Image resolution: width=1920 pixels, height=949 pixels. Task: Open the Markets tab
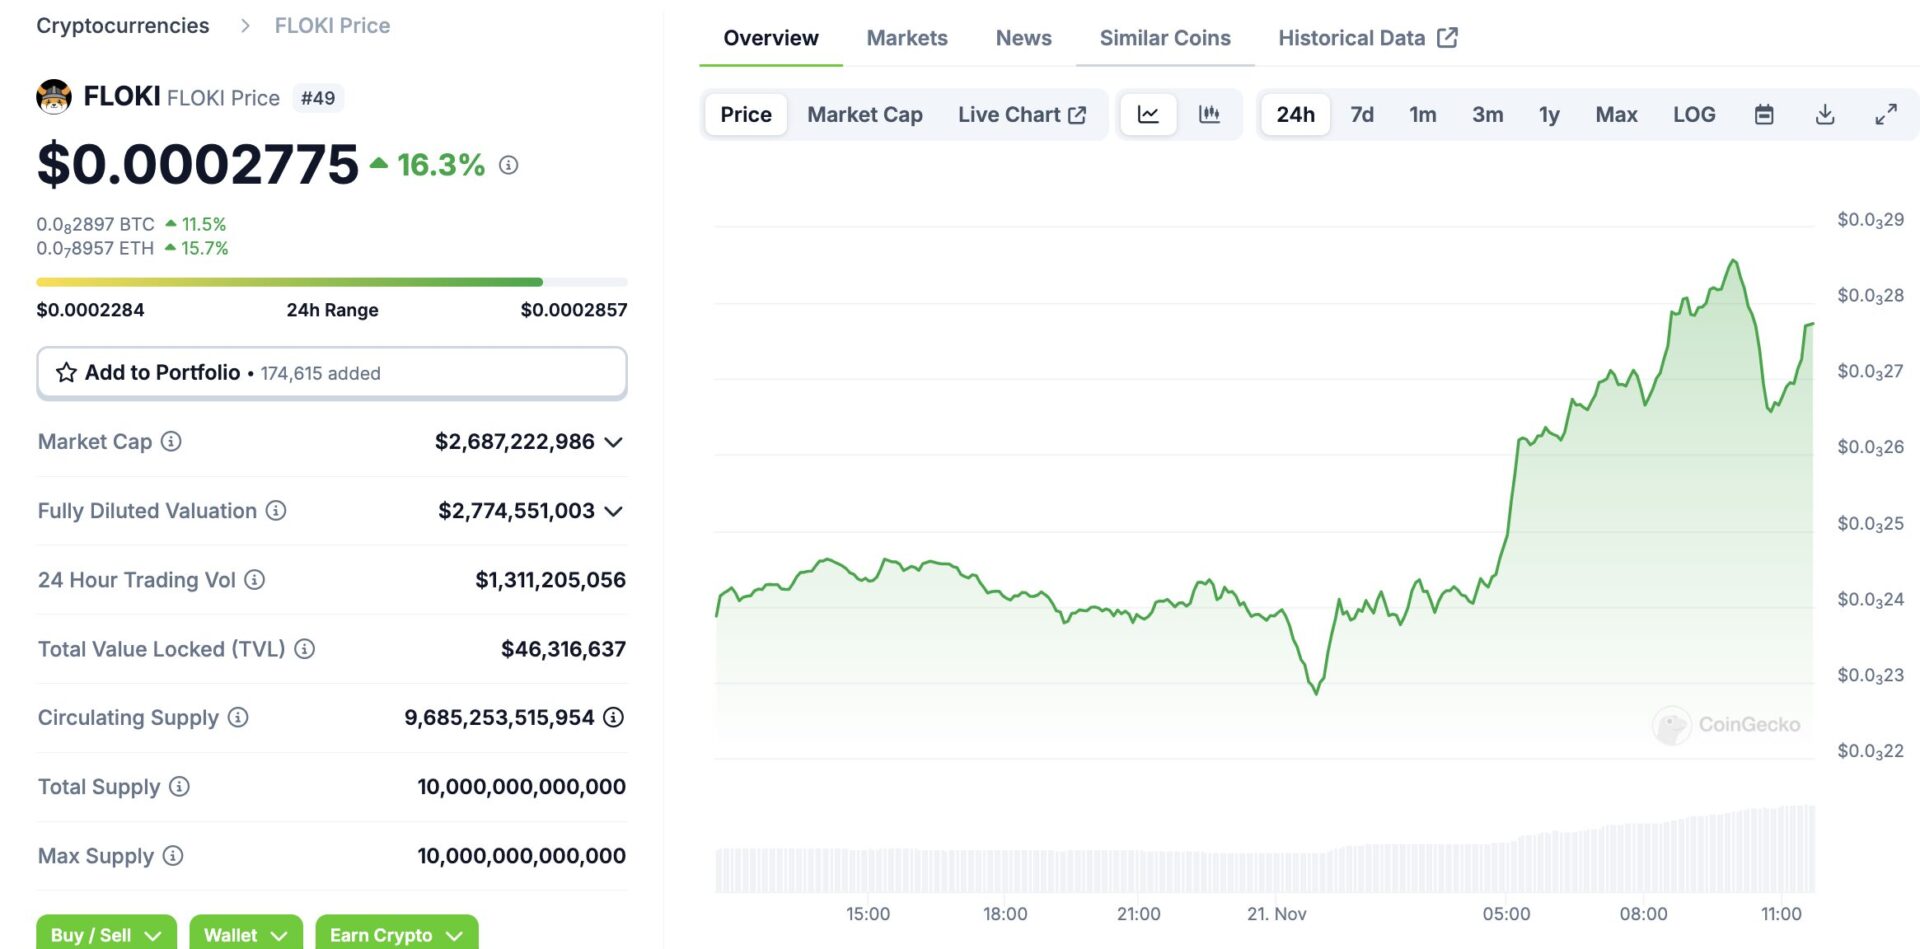click(907, 38)
